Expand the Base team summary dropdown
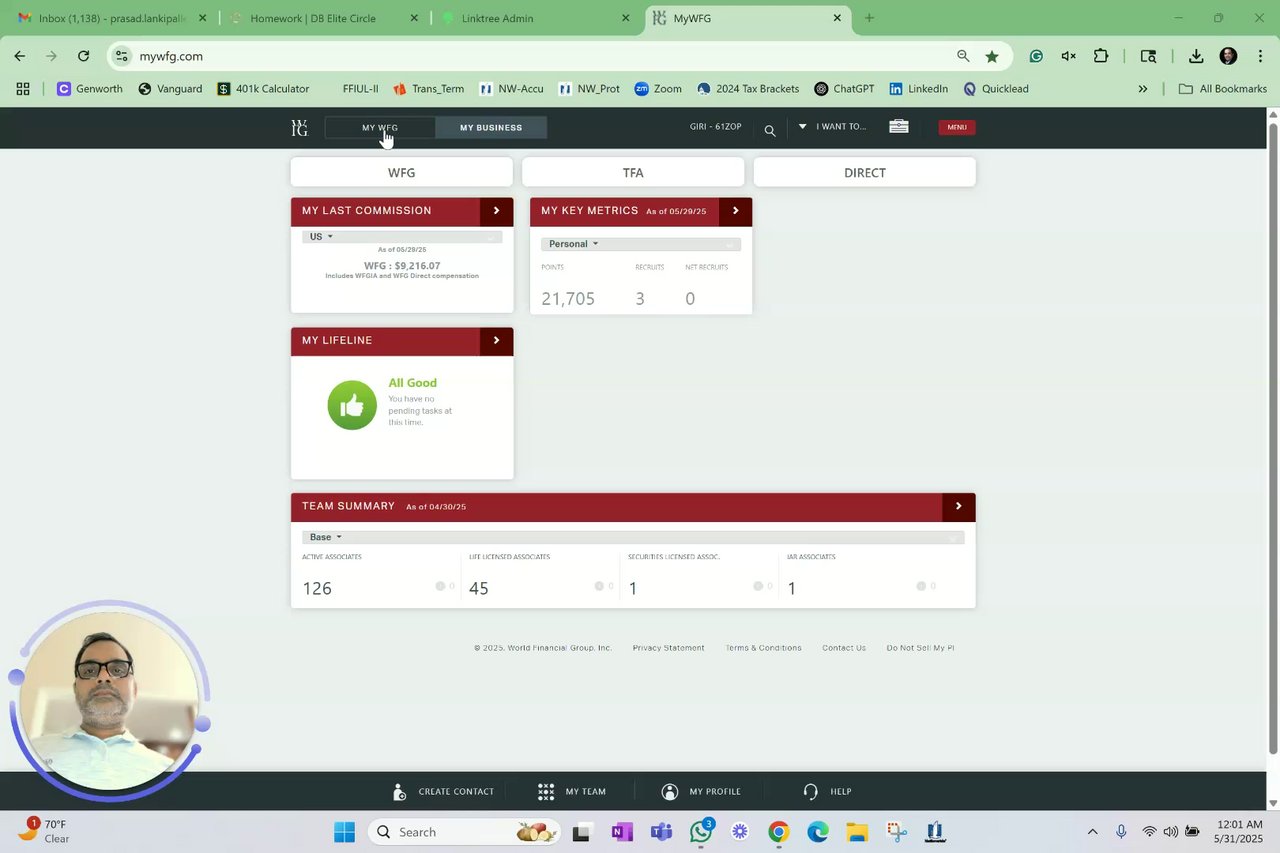1280x853 pixels. click(x=633, y=537)
